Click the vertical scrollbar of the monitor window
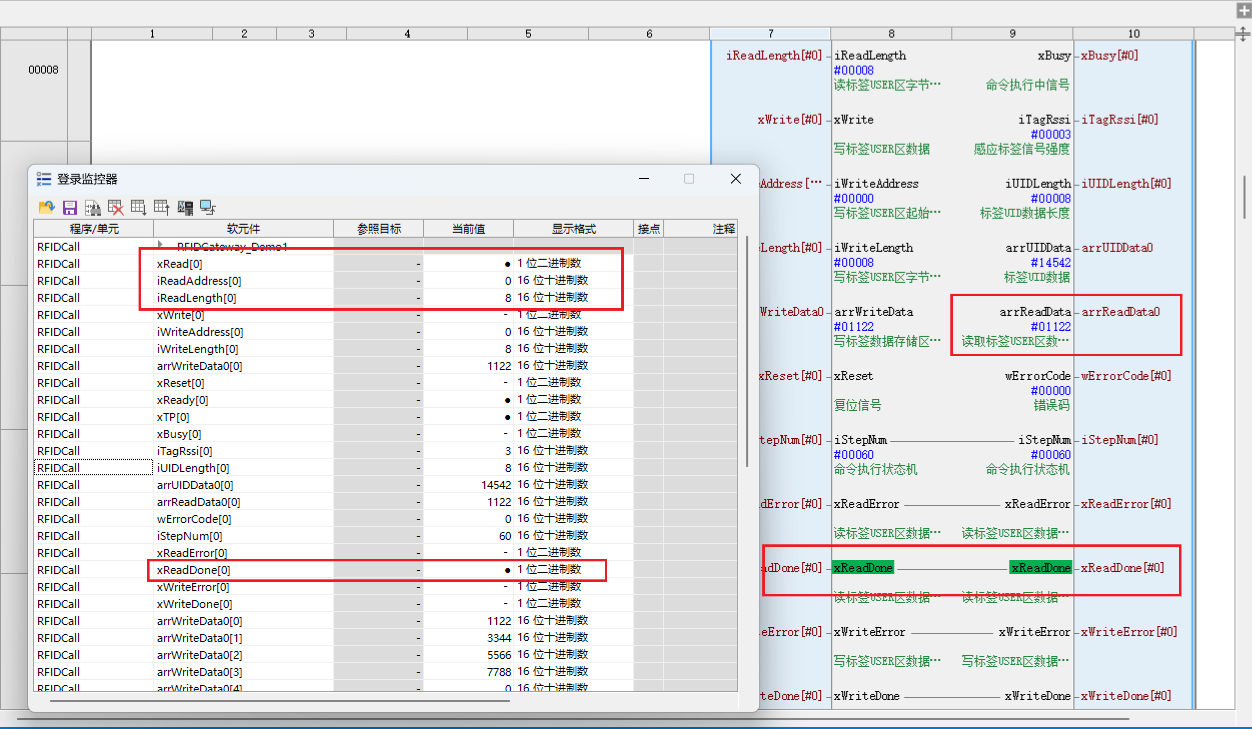1252x729 pixels. pos(746,351)
